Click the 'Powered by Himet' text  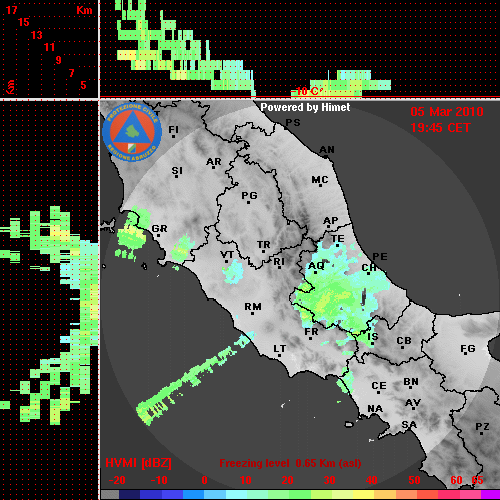(305, 107)
